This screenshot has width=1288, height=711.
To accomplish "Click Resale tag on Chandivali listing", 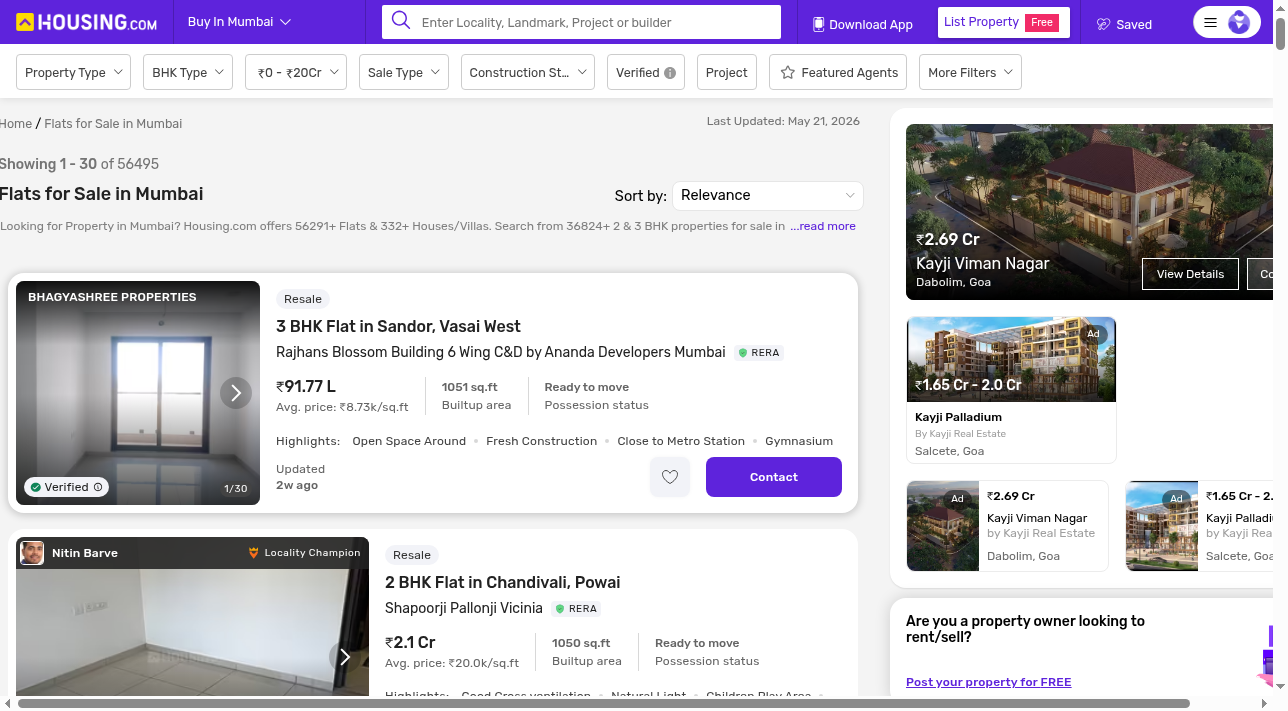I will [412, 555].
